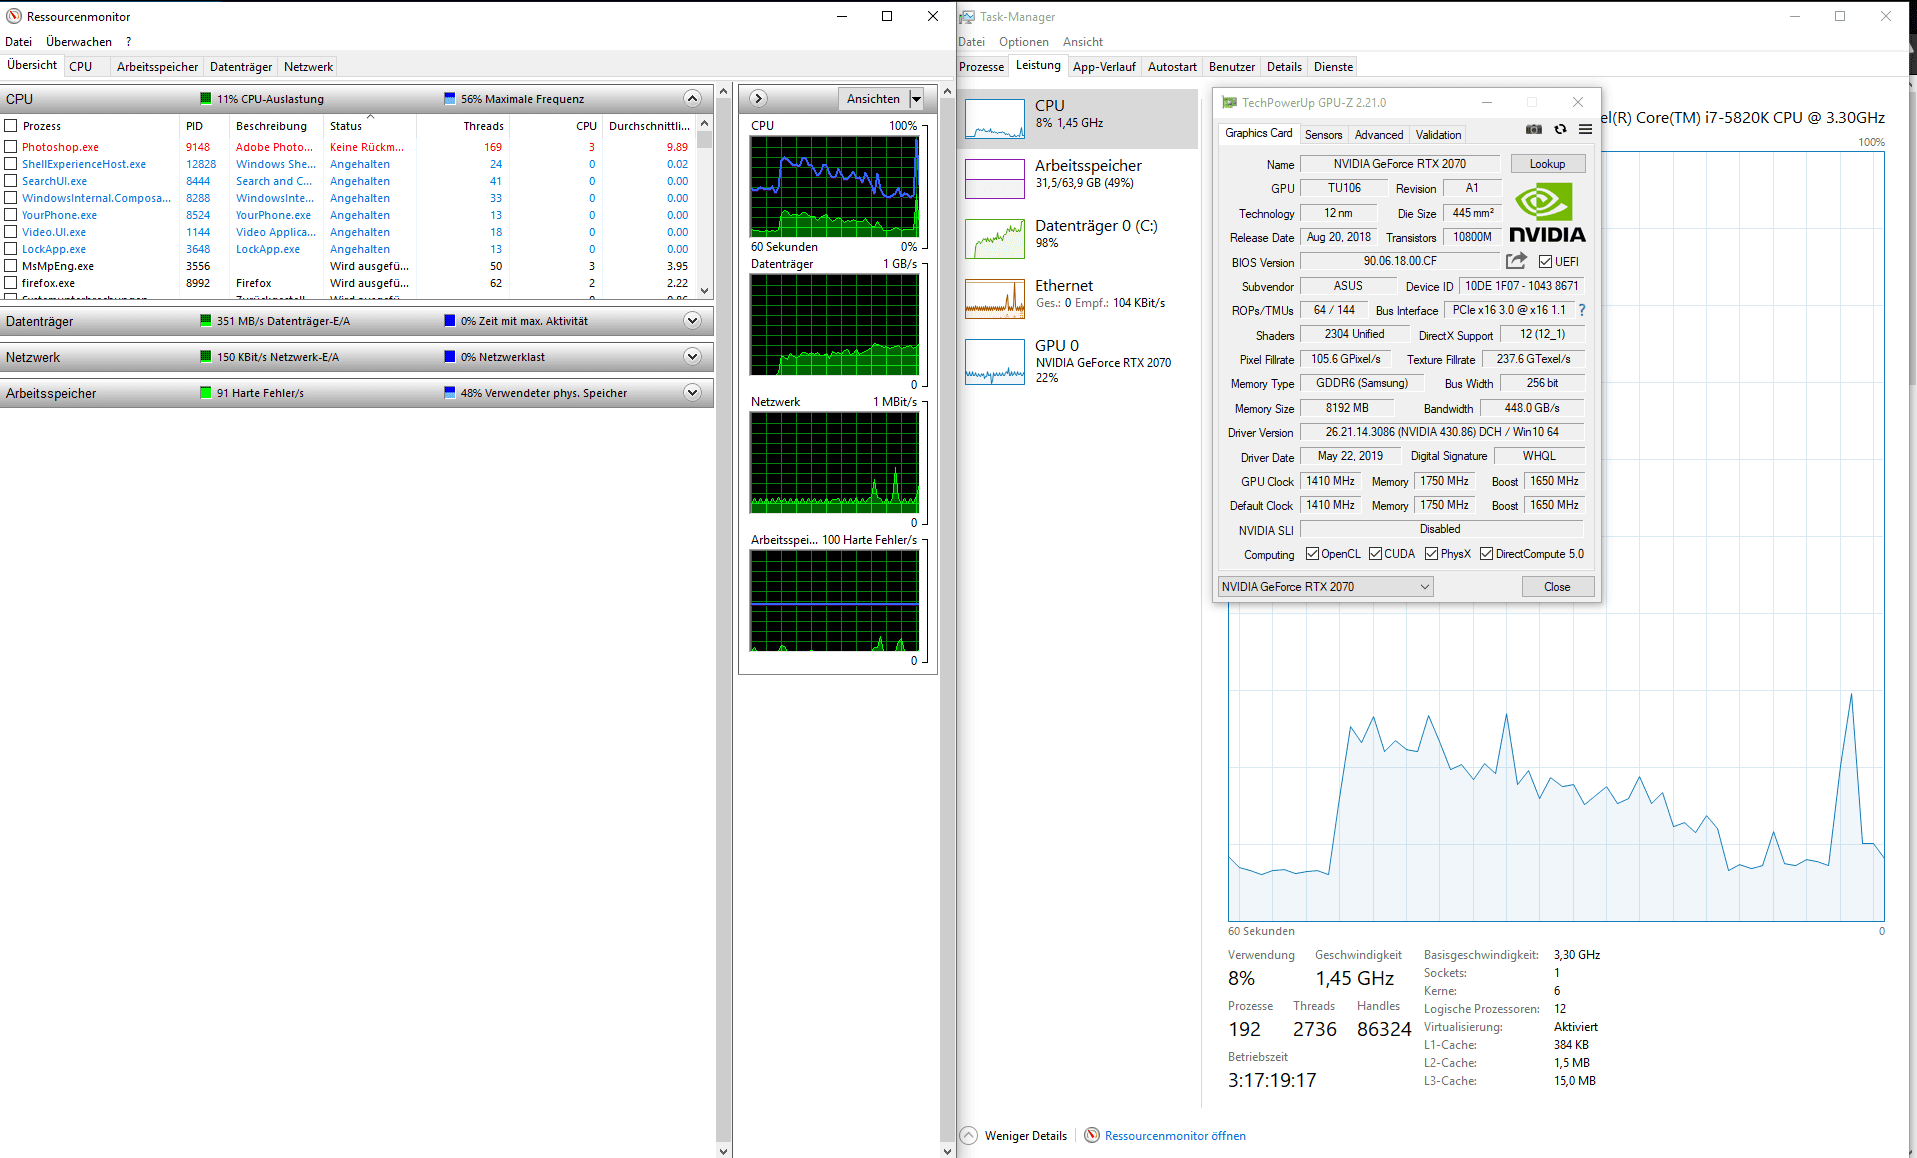Viewport: 1917px width, 1158px height.
Task: Toggle the DirectCompute 5.0 checkbox
Action: click(1487, 554)
